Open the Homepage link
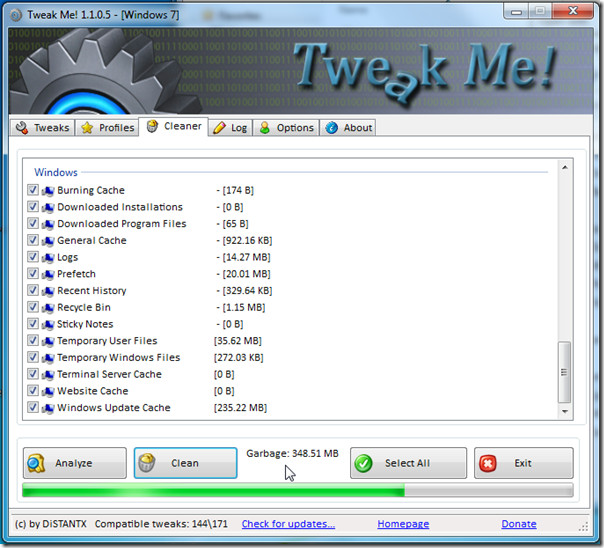 click(403, 524)
